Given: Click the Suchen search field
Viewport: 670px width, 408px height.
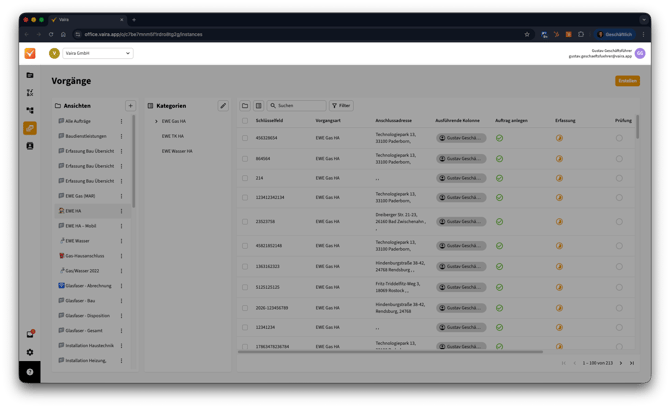Looking at the screenshot, I should tap(300, 105).
